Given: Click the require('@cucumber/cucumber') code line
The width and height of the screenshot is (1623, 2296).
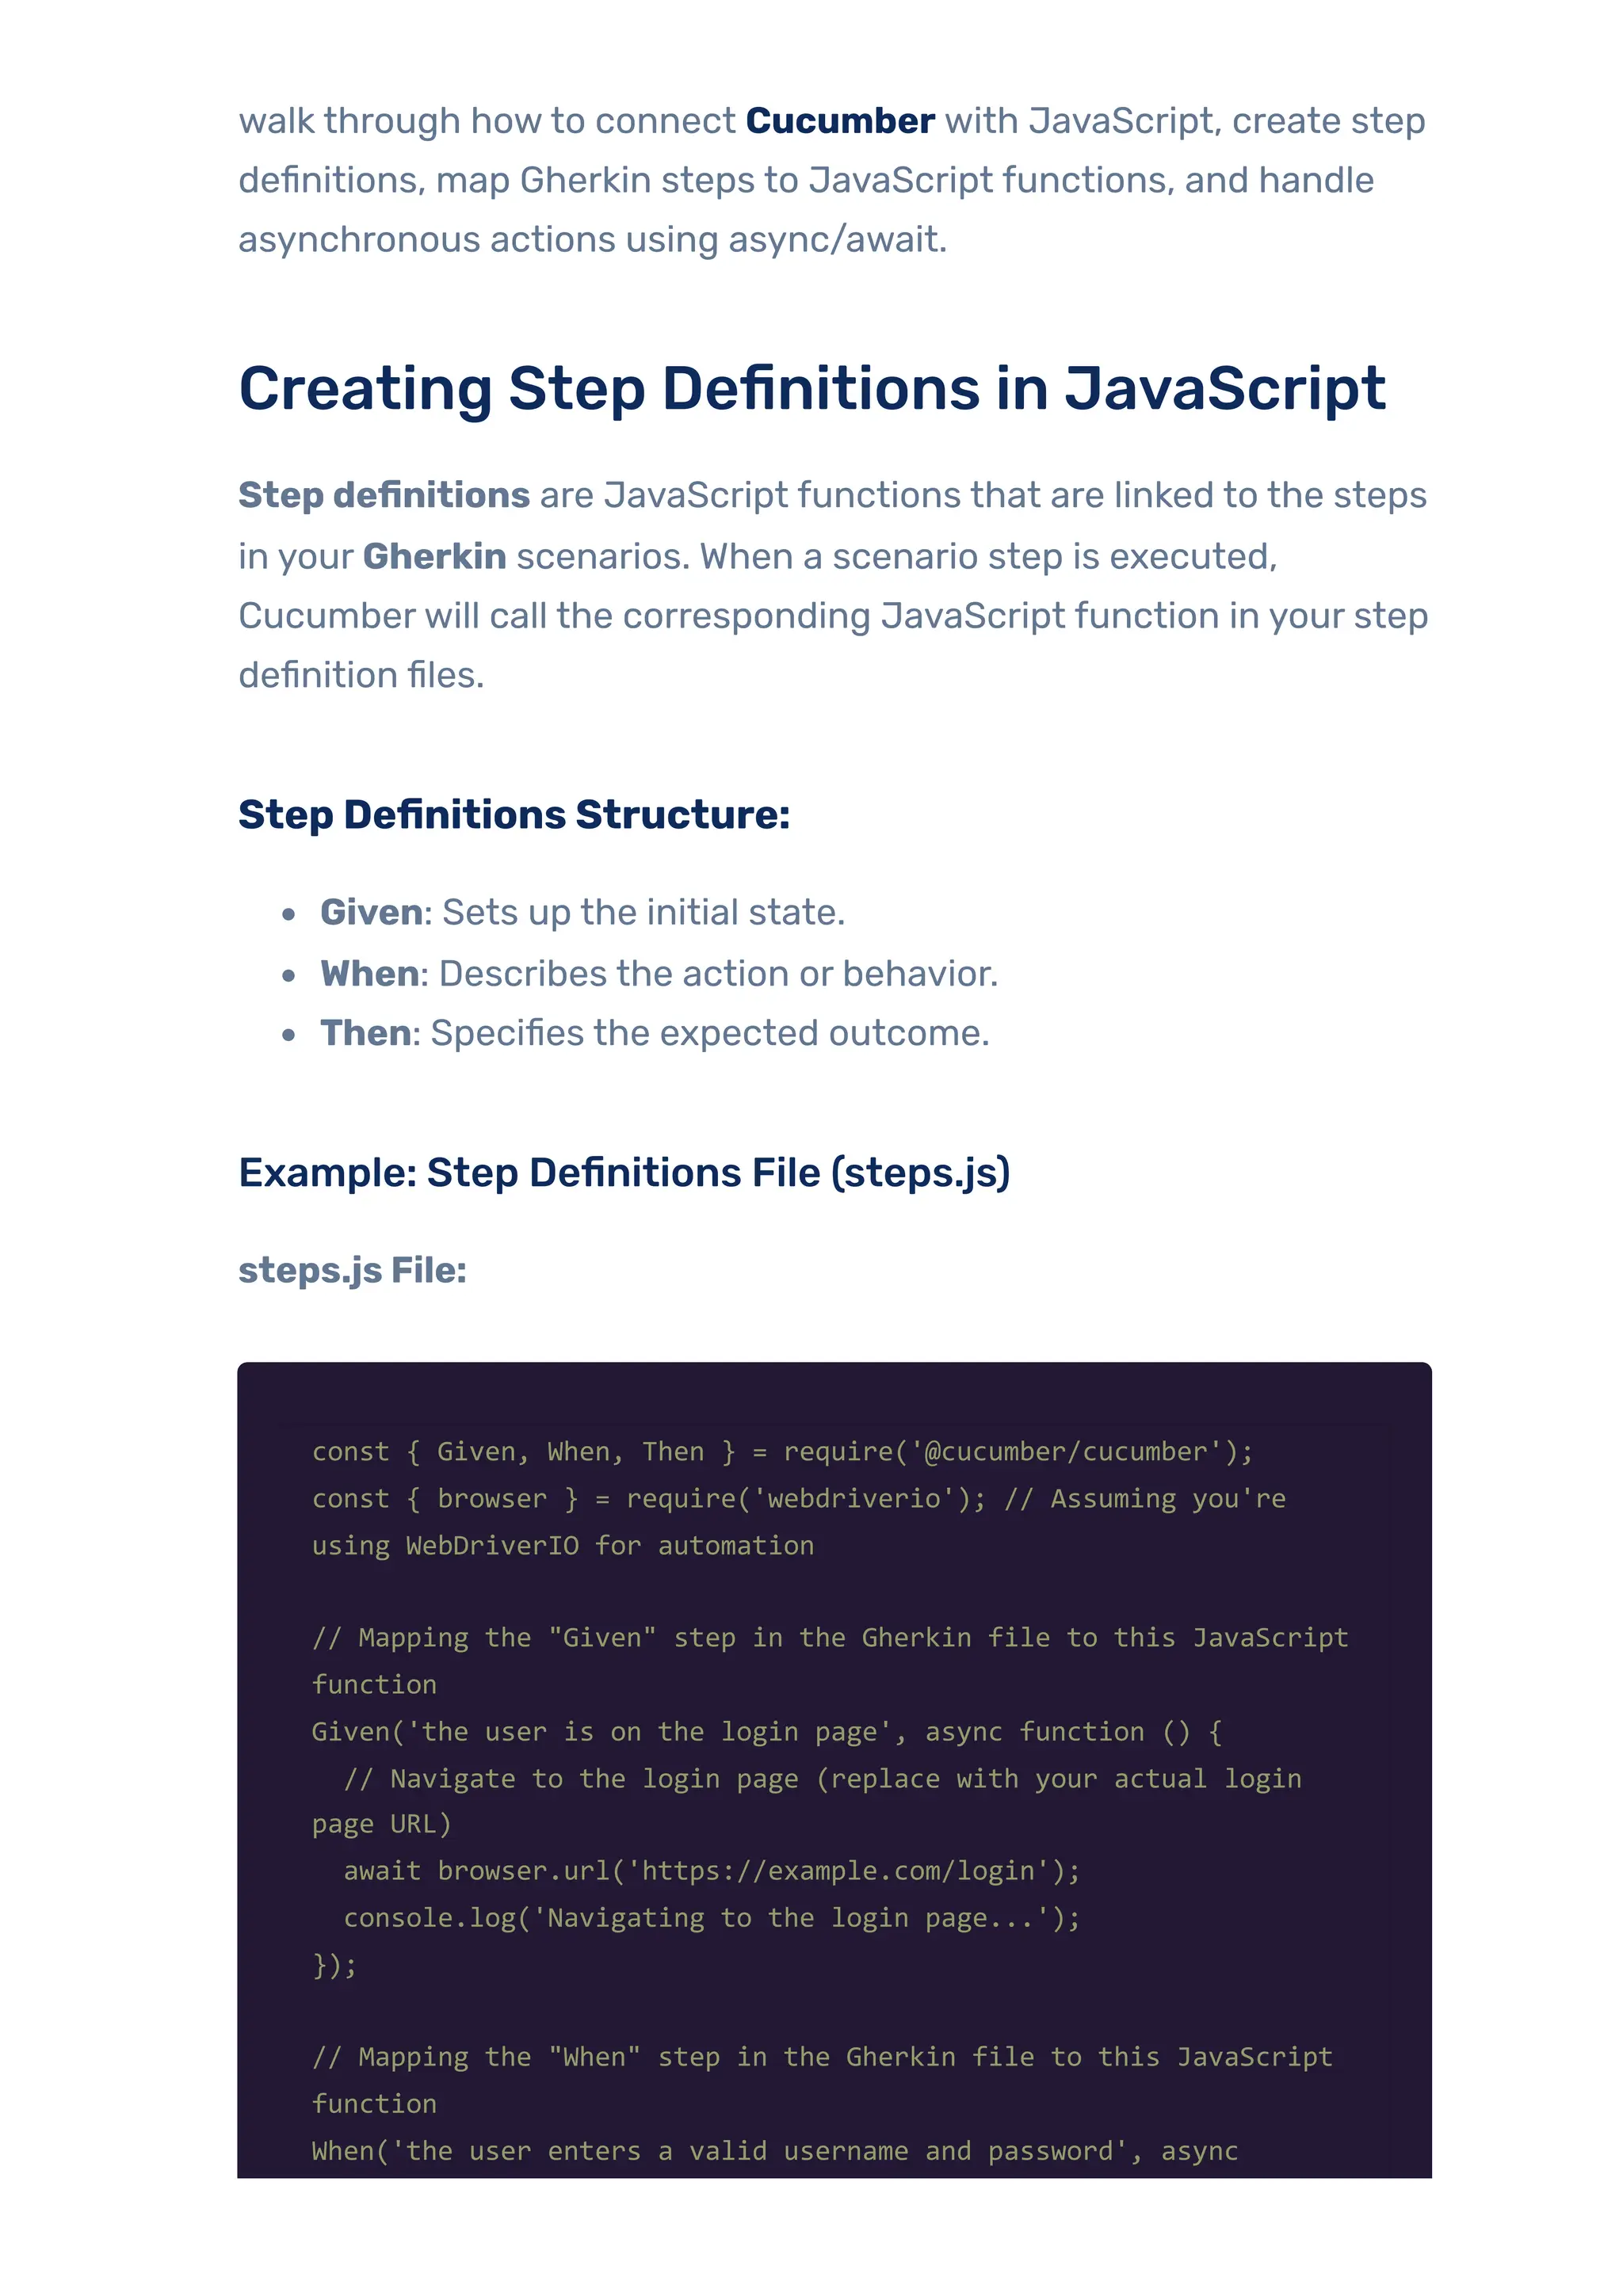Looking at the screenshot, I should point(782,1451).
